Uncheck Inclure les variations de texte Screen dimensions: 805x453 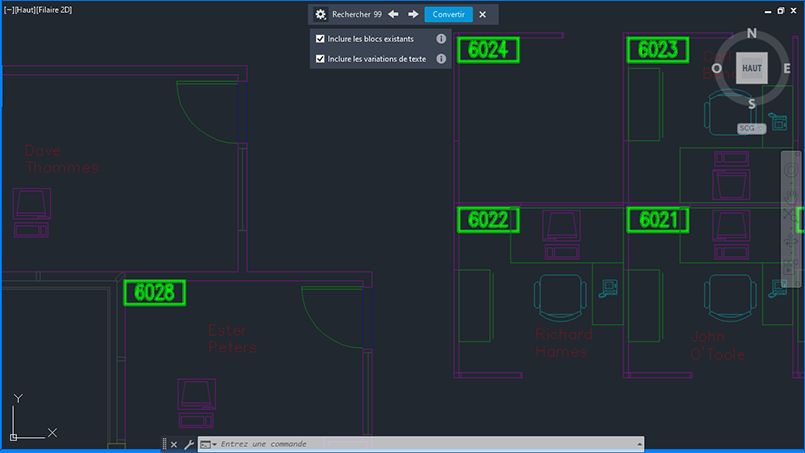tap(320, 59)
